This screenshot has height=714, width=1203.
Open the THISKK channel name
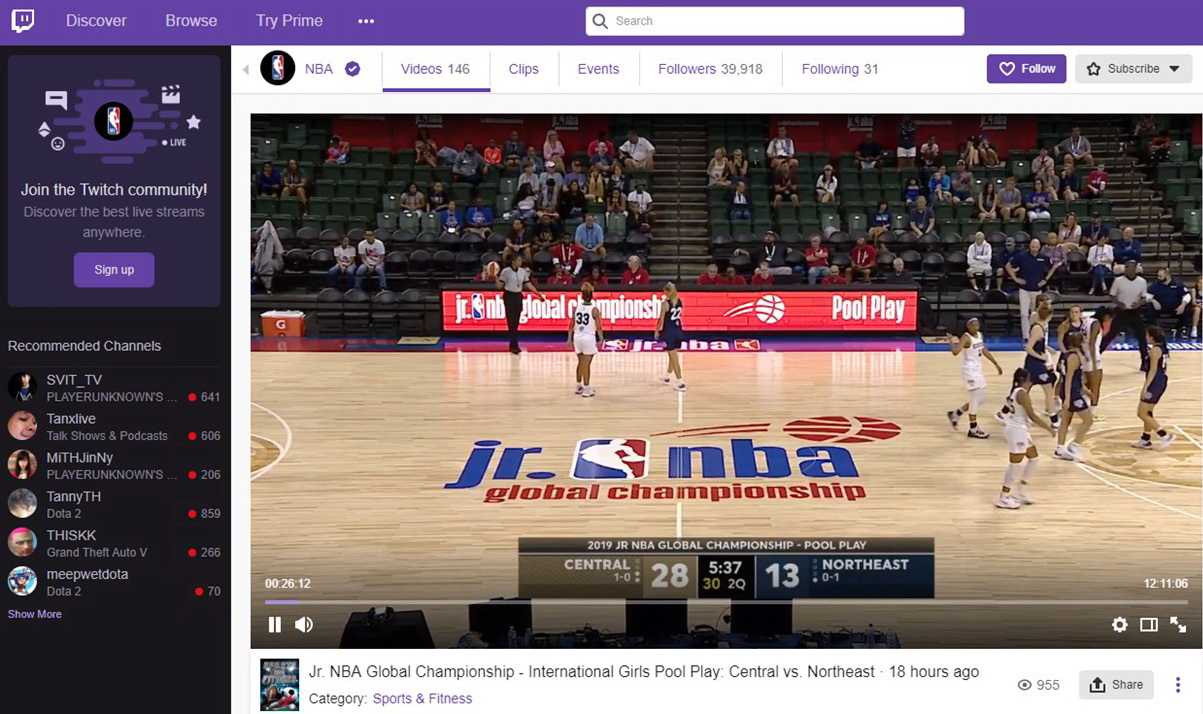[x=71, y=536]
